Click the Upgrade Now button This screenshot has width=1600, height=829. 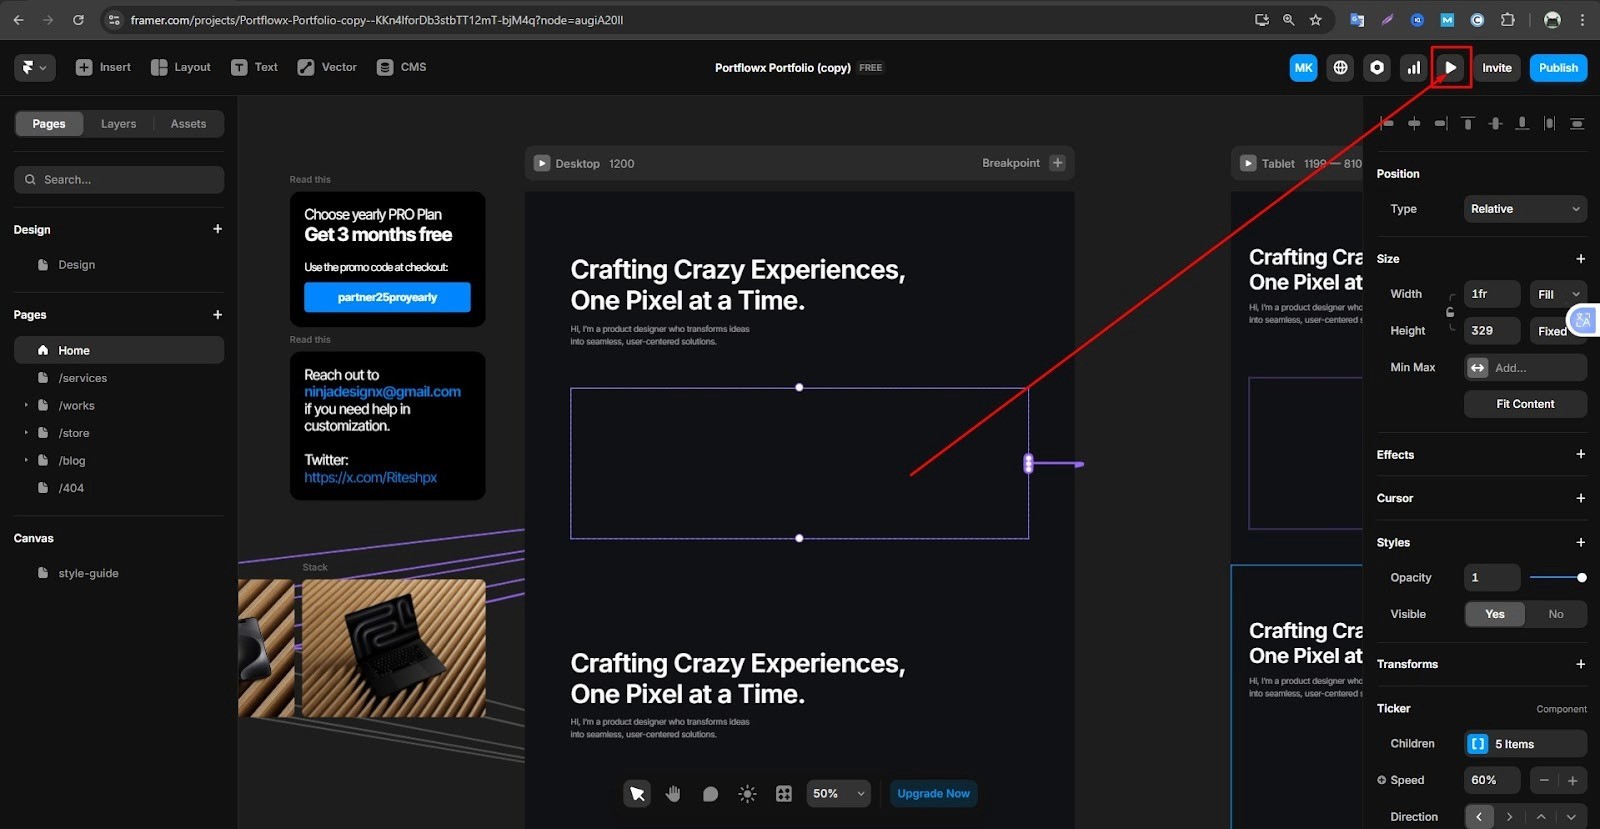tap(933, 794)
